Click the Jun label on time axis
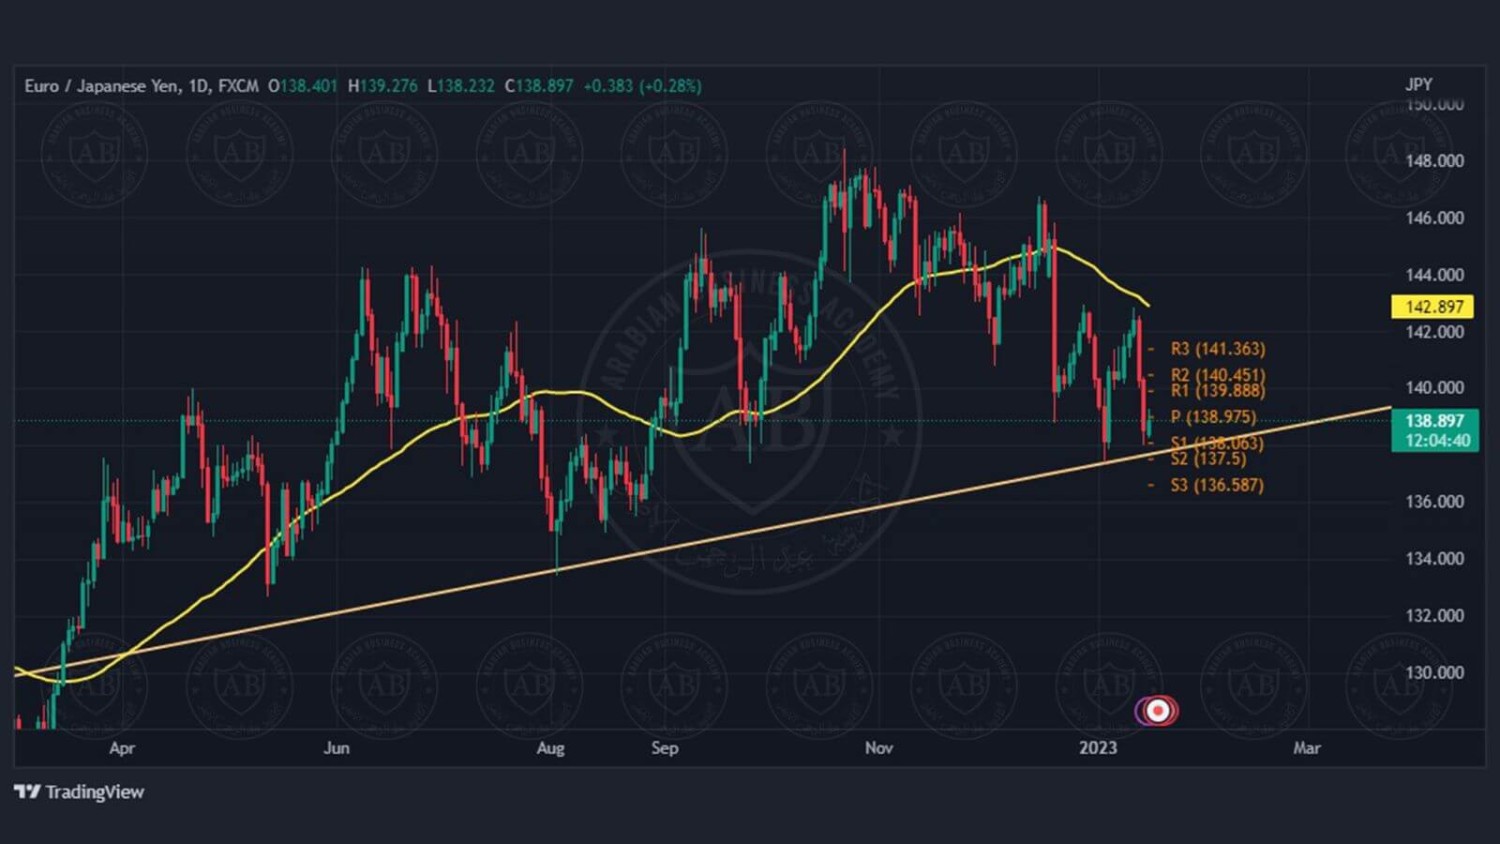Screen dimensions: 1500x844 click(337, 748)
